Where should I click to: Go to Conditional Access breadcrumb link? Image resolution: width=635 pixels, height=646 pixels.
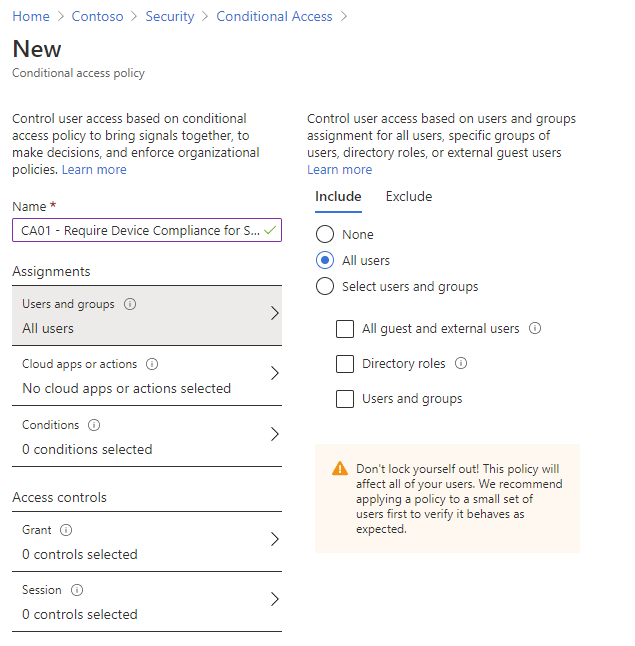click(272, 16)
